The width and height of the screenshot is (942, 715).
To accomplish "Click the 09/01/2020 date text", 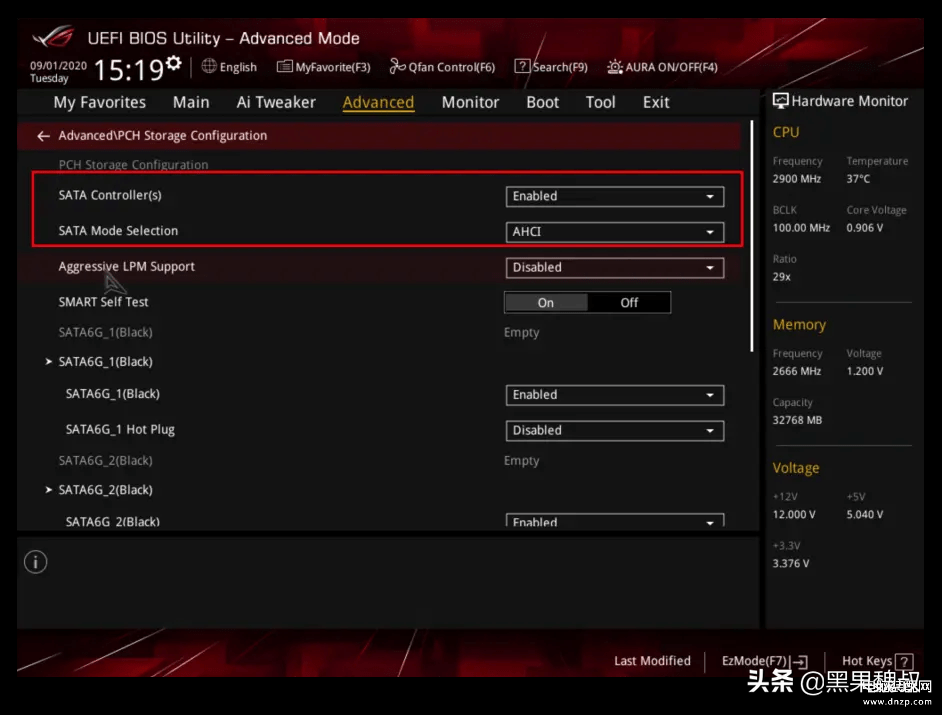I will click(x=58, y=65).
